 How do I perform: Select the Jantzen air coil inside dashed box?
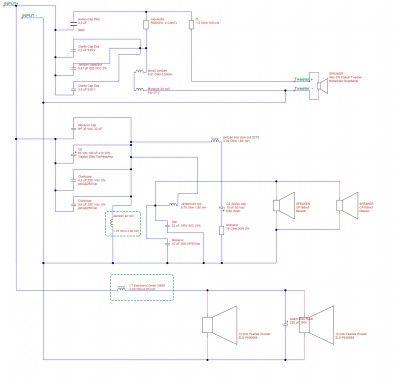click(x=113, y=223)
